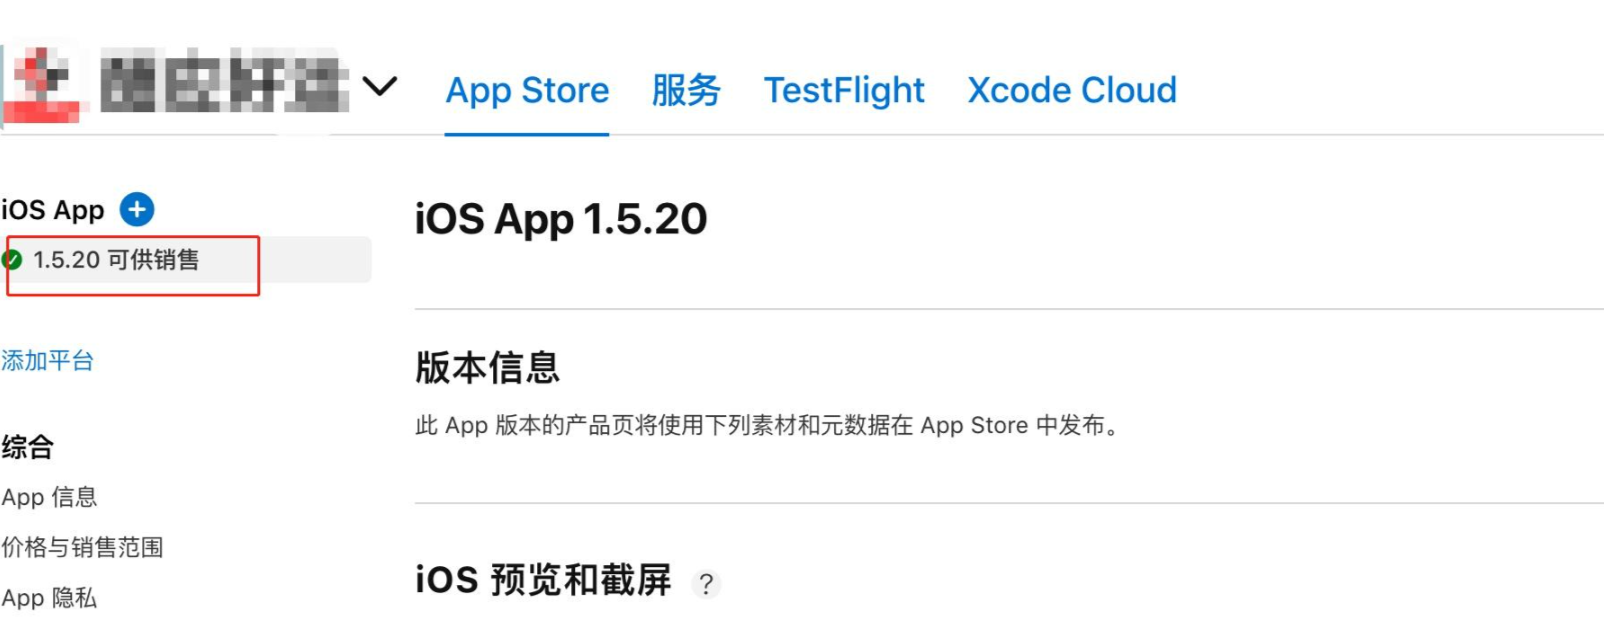Open the 价格与销售范围 page

coord(84,547)
